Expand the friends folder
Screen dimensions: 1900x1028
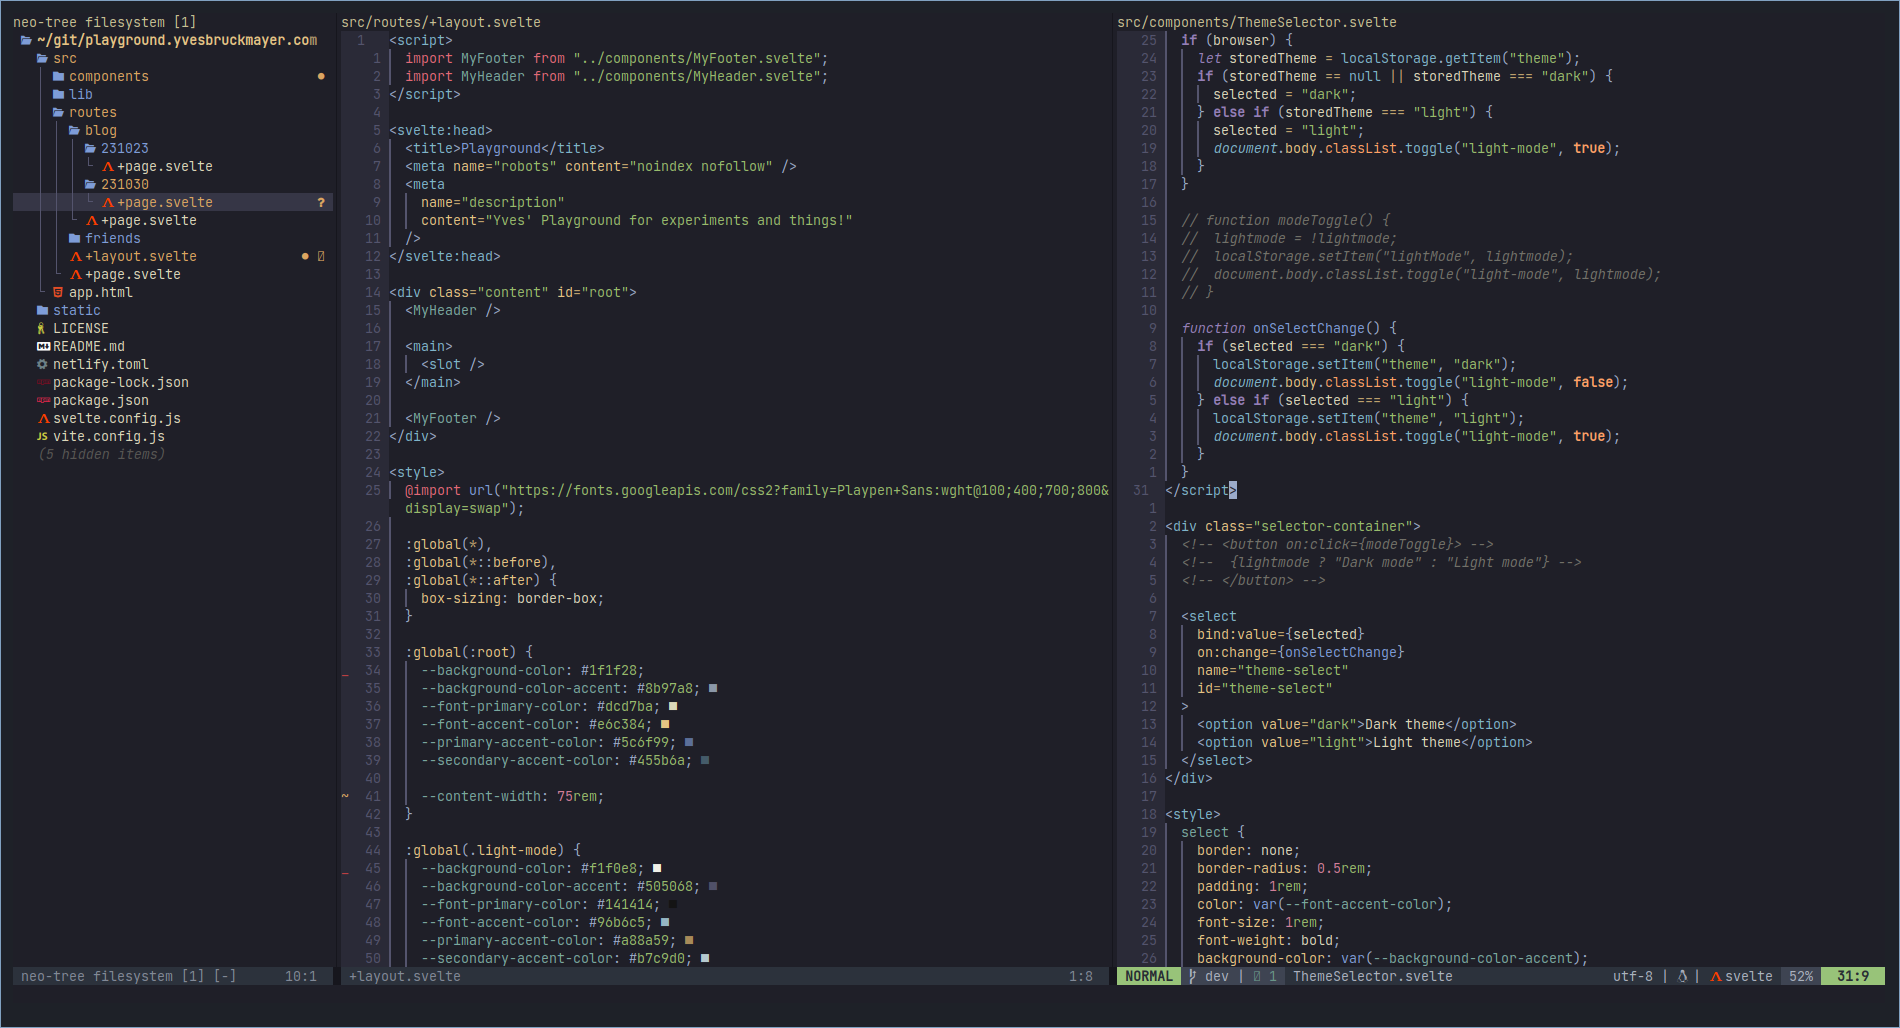74,239
